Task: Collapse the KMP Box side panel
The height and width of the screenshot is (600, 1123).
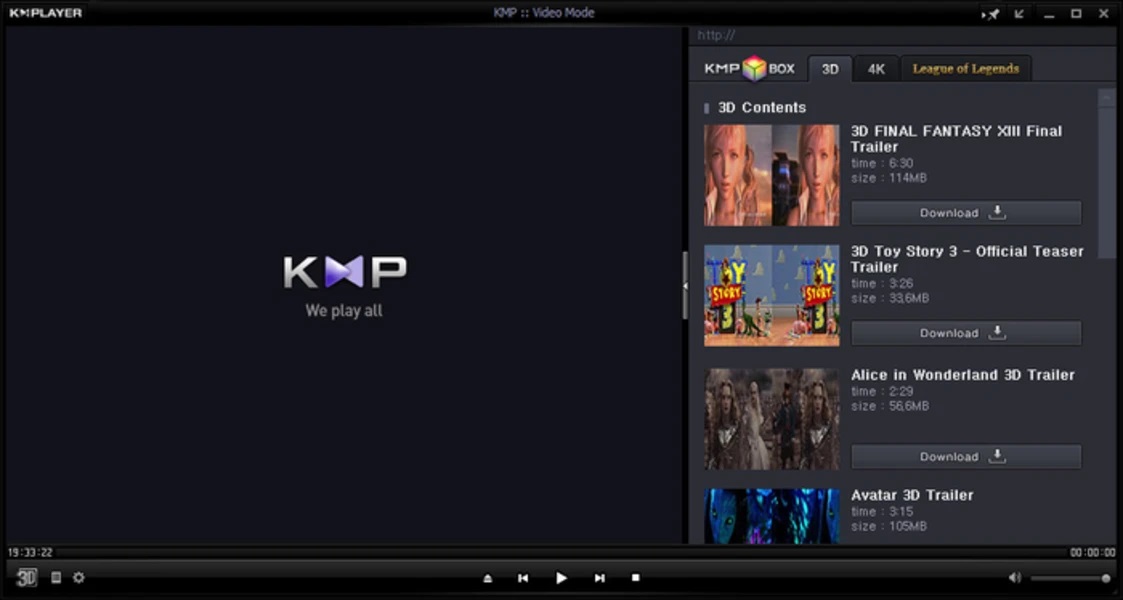Action: pyautogui.click(x=685, y=285)
